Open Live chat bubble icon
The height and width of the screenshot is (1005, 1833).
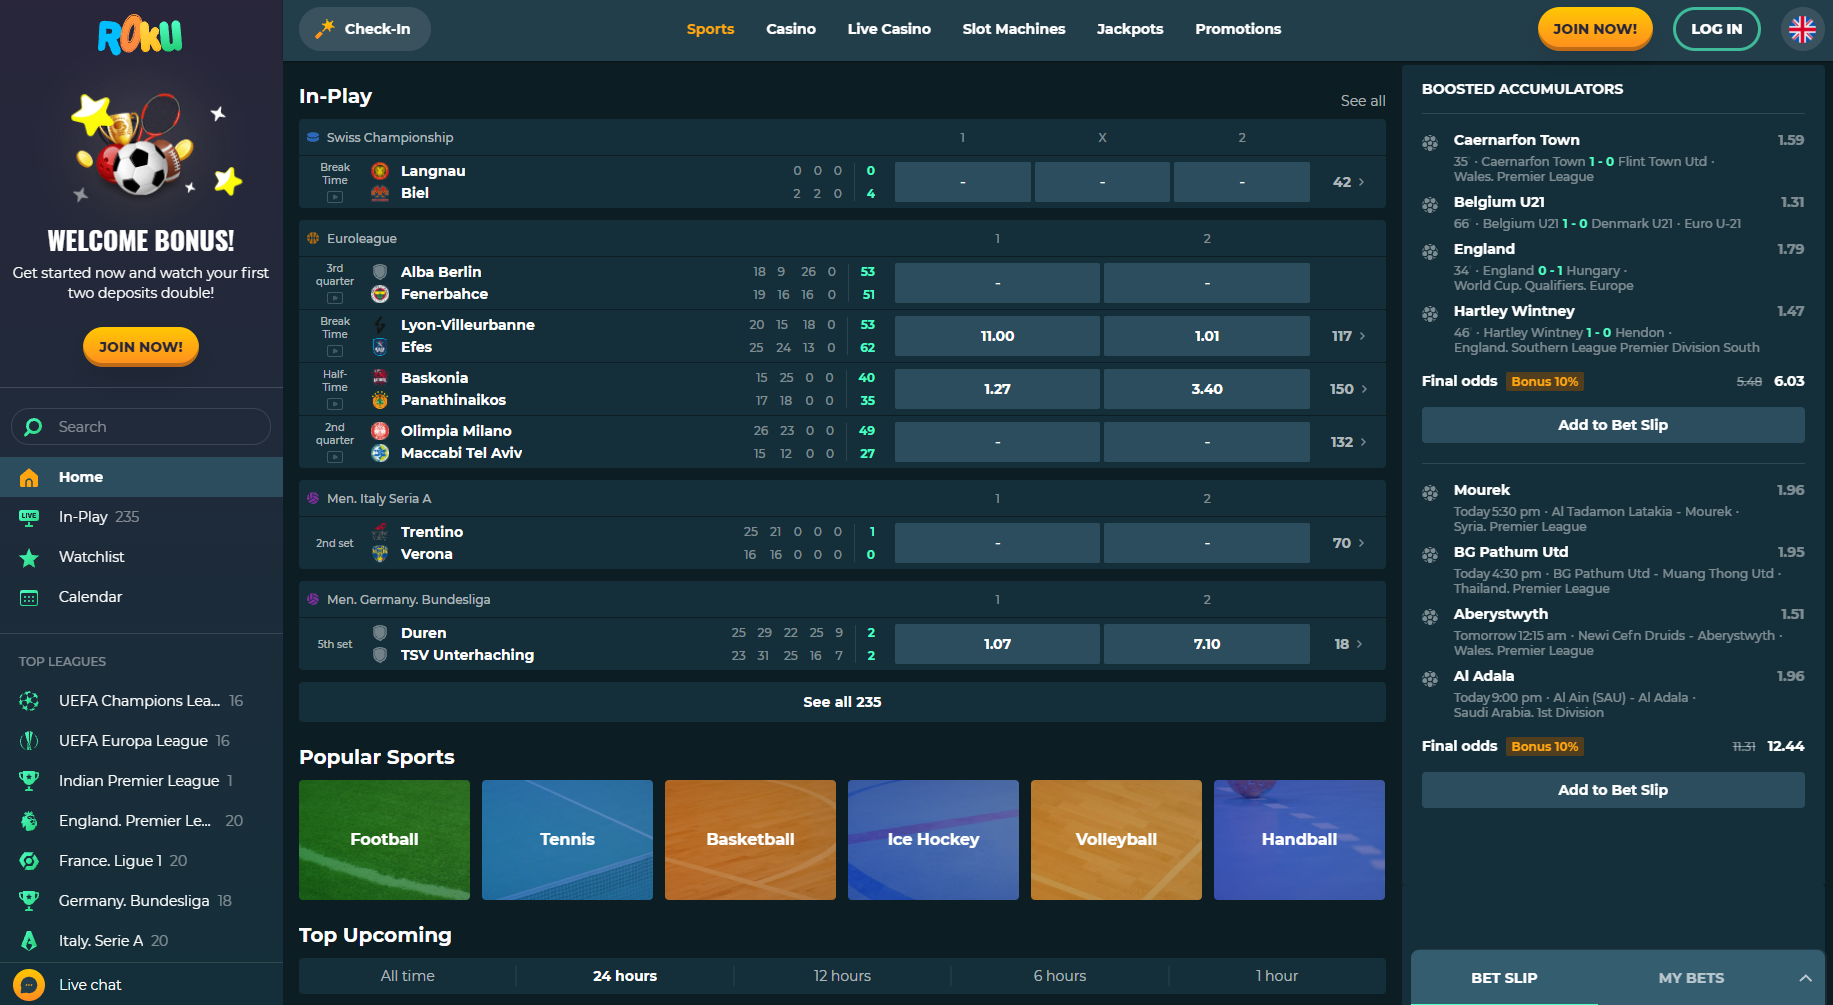pyautogui.click(x=29, y=985)
